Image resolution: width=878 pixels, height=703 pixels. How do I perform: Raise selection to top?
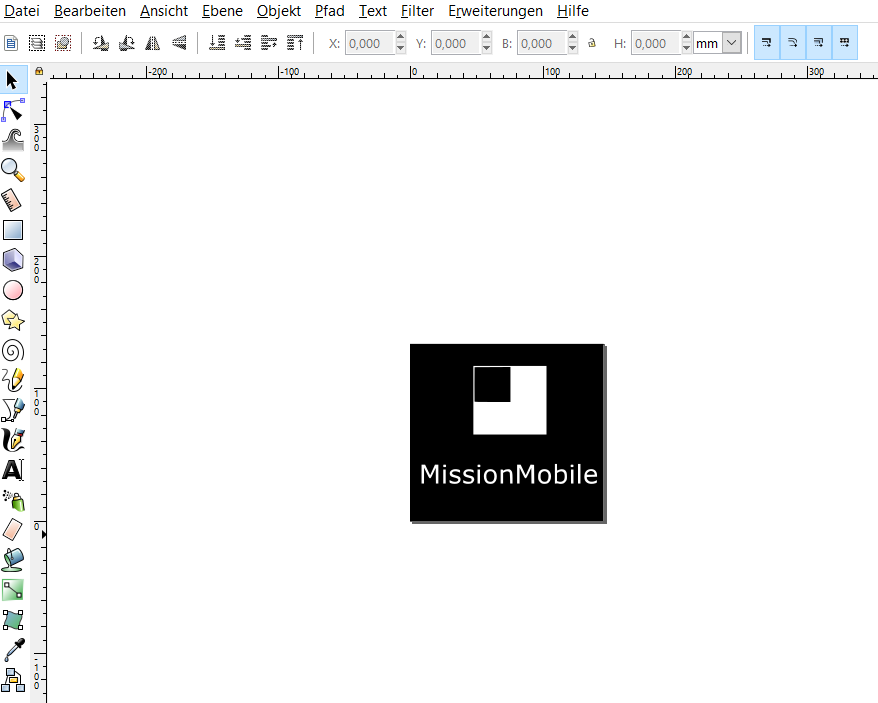295,43
